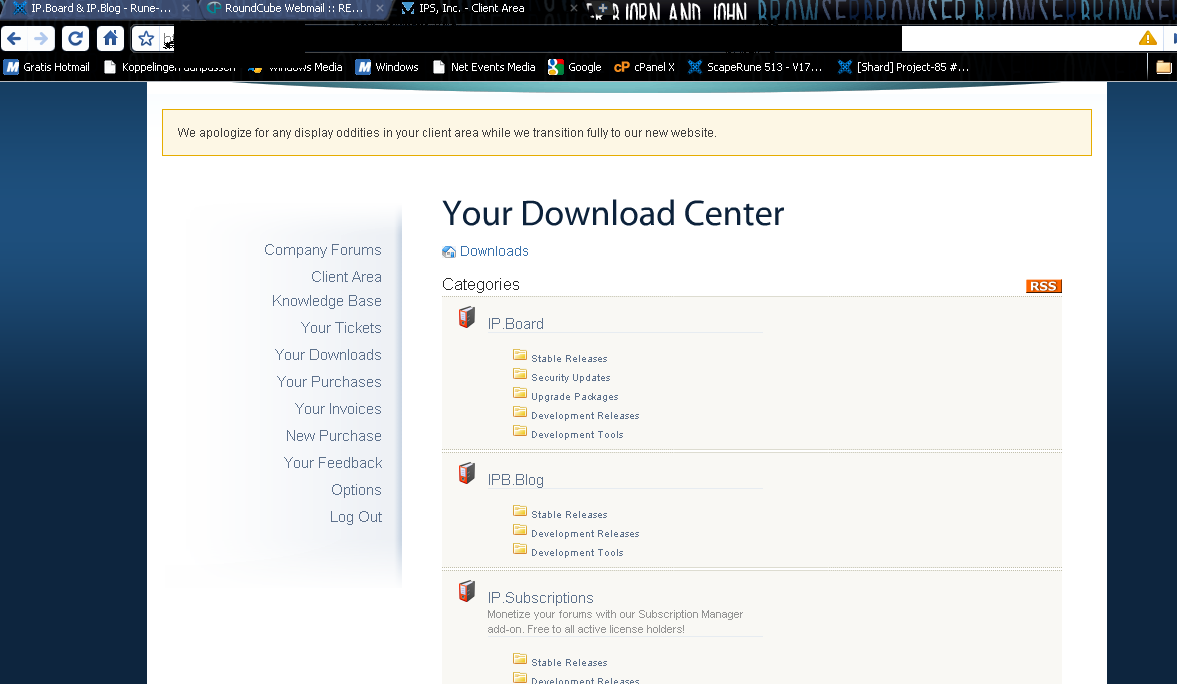The width and height of the screenshot is (1177, 684).
Task: Open Stable Releases under IPB.Blog
Action: point(569,514)
